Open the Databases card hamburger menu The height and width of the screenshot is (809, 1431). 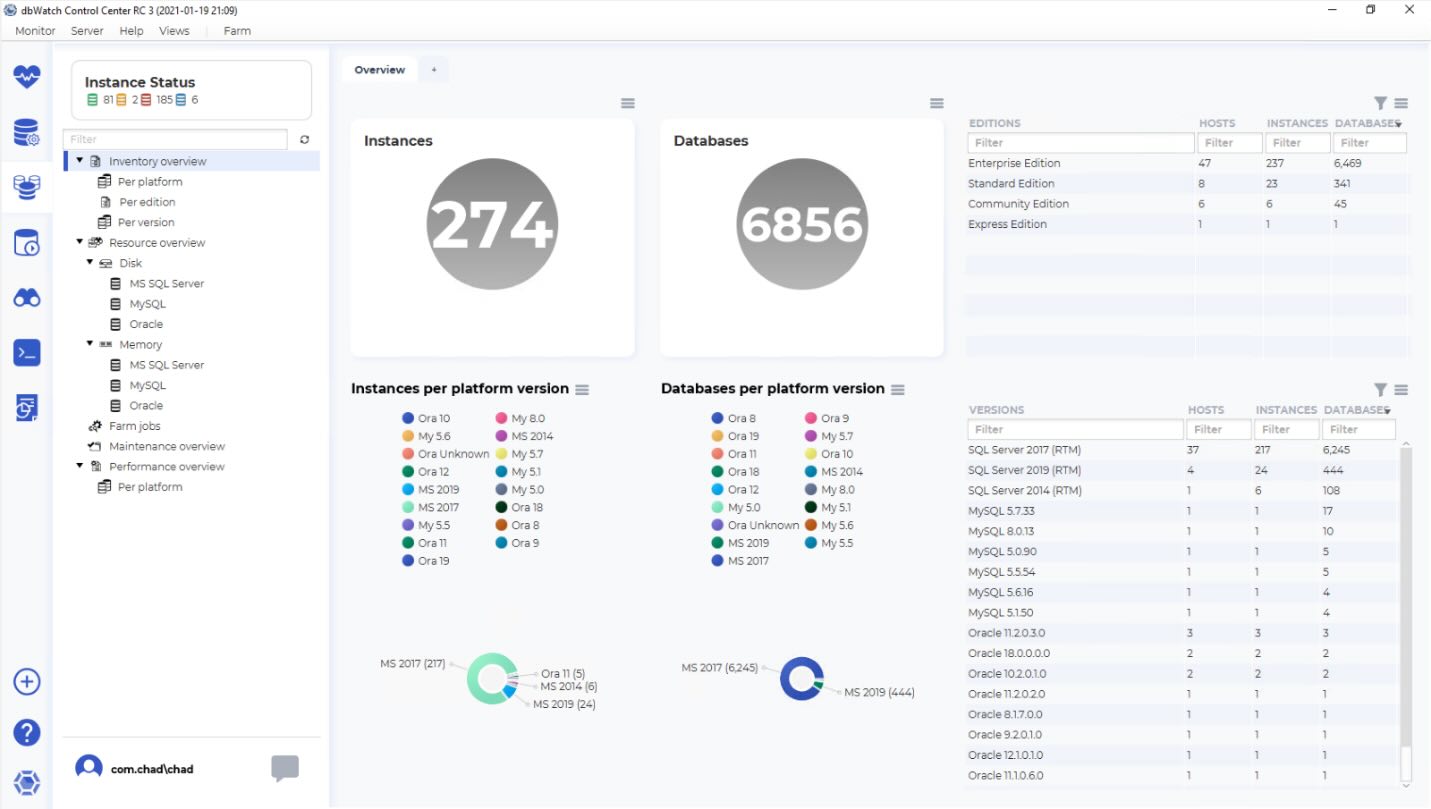tap(937, 103)
